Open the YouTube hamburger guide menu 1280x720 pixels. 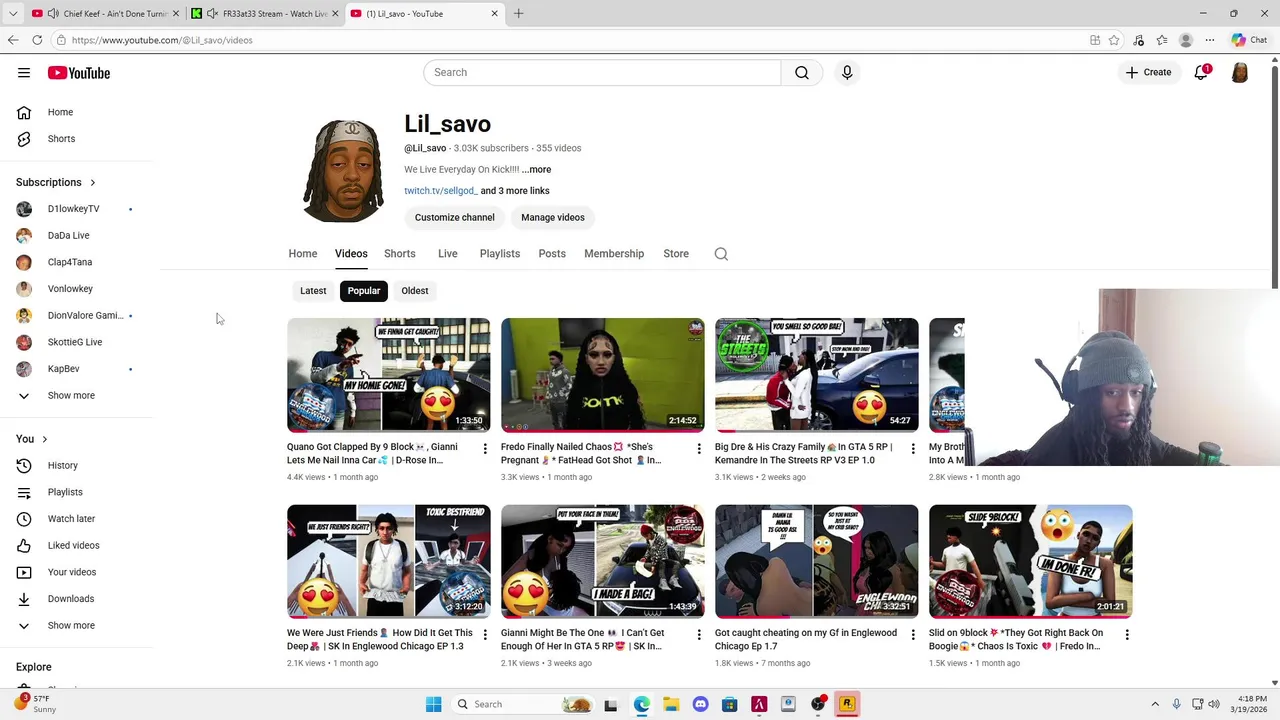[24, 73]
